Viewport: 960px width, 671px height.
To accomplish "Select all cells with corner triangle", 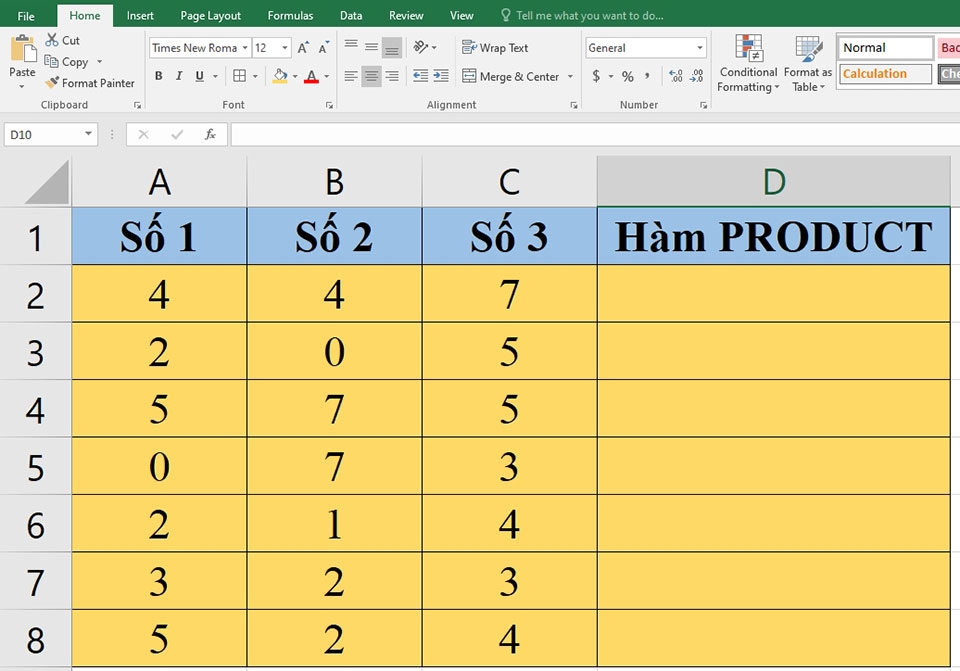I will click(47, 182).
